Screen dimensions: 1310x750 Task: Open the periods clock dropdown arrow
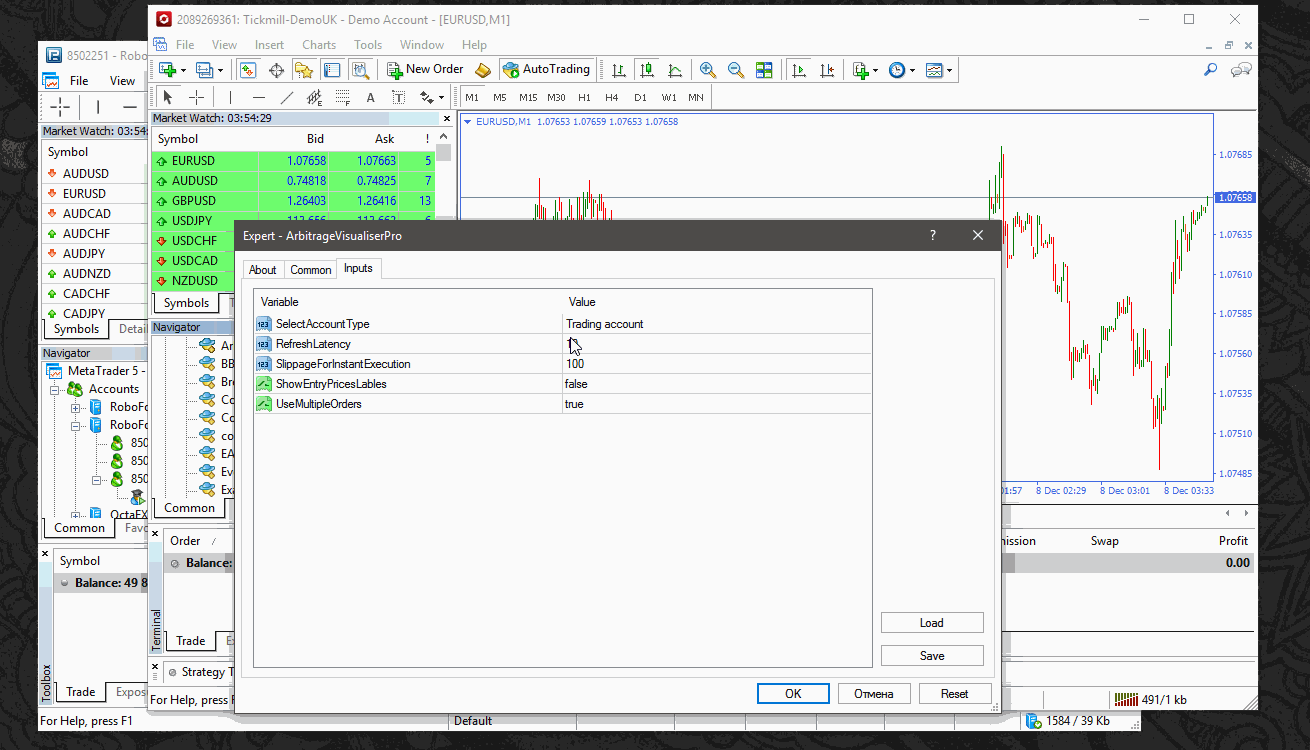(913, 70)
